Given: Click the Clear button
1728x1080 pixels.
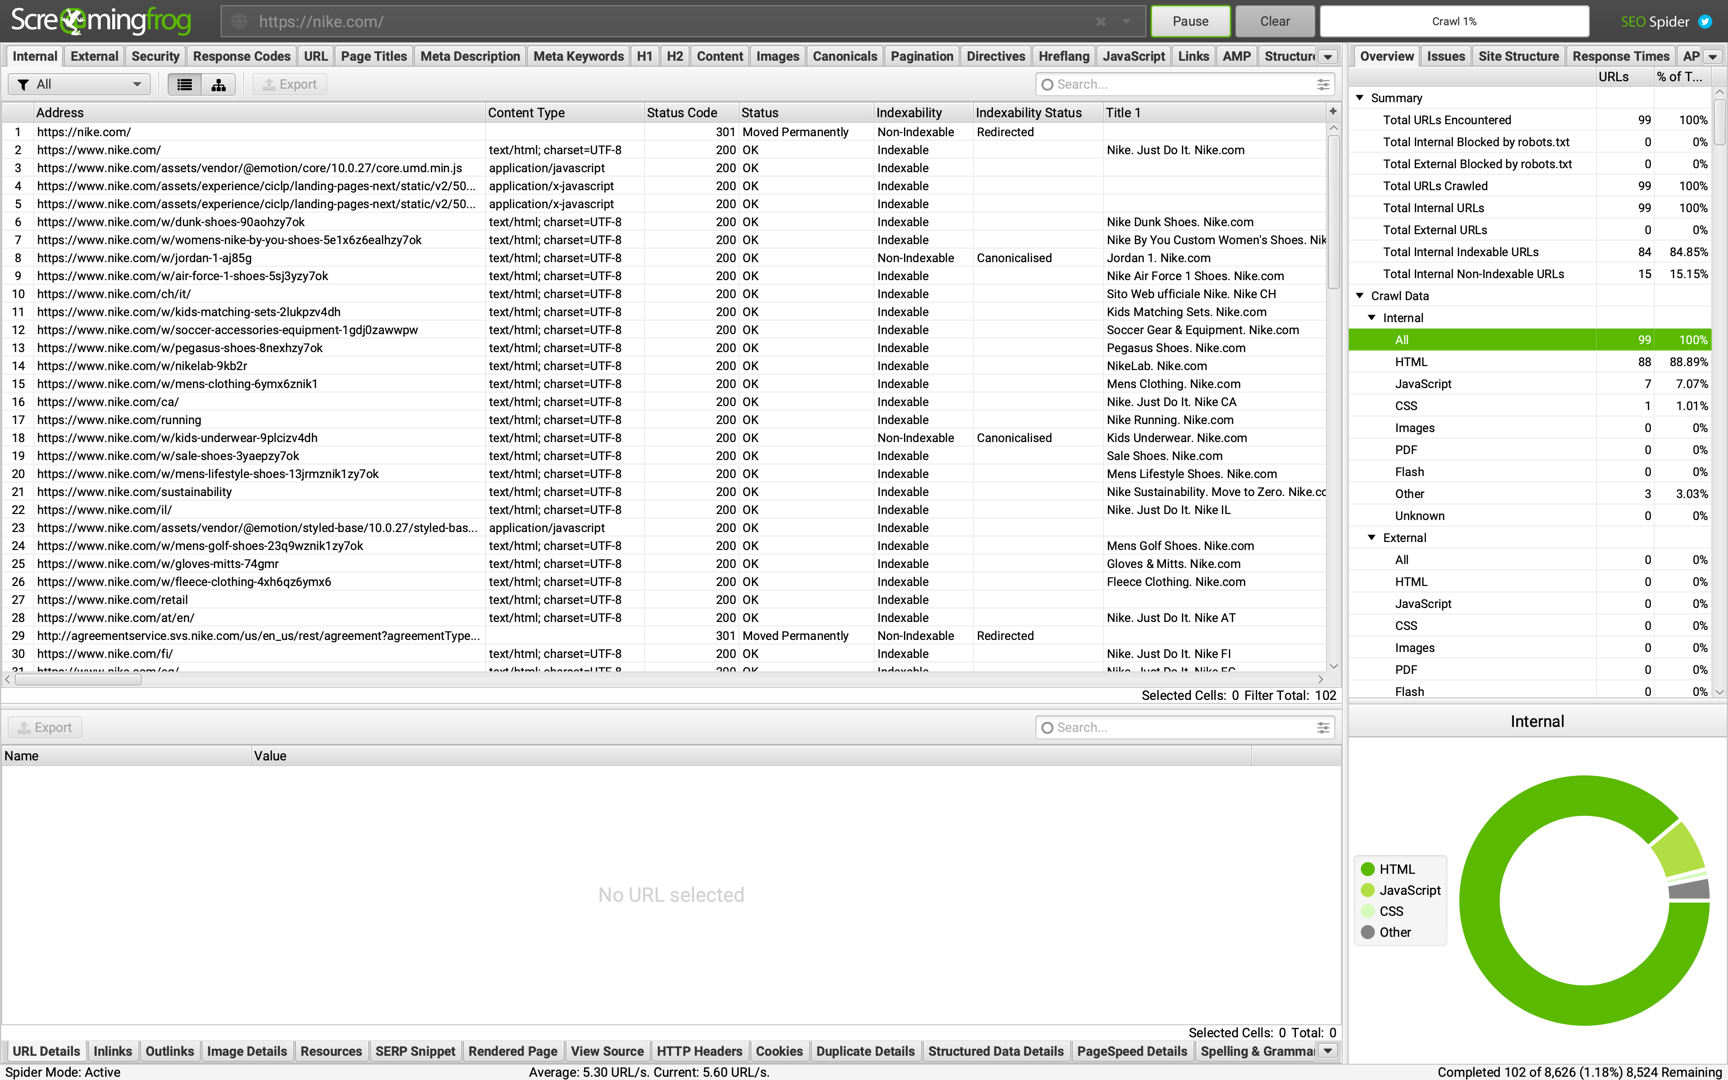Looking at the screenshot, I should (x=1274, y=20).
